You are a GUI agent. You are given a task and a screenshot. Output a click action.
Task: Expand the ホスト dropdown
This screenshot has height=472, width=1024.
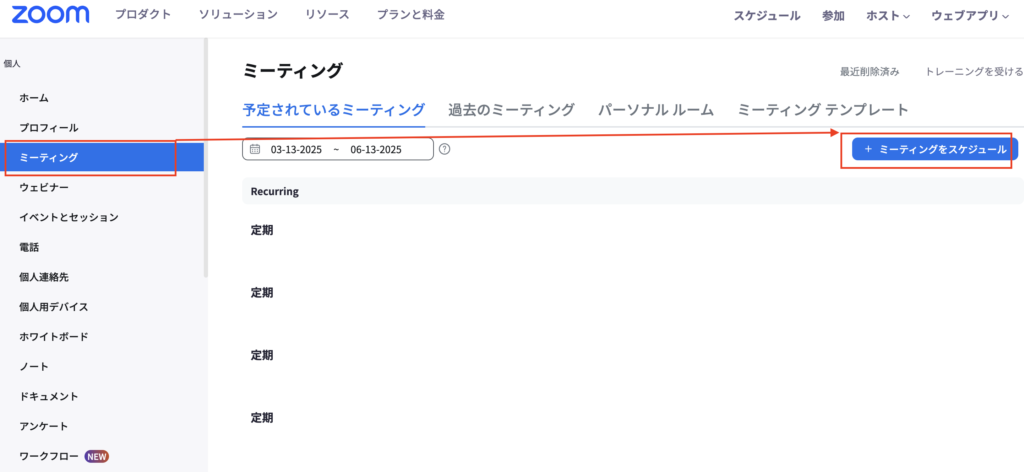pyautogui.click(x=888, y=16)
